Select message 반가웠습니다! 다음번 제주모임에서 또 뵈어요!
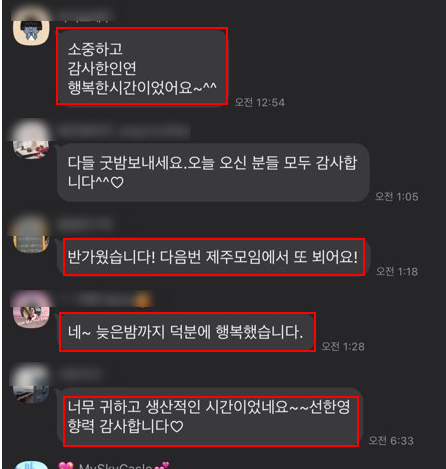 coord(214,257)
